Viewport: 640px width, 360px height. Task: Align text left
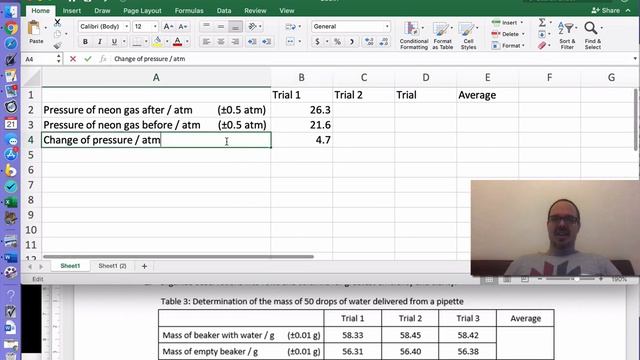coord(207,41)
